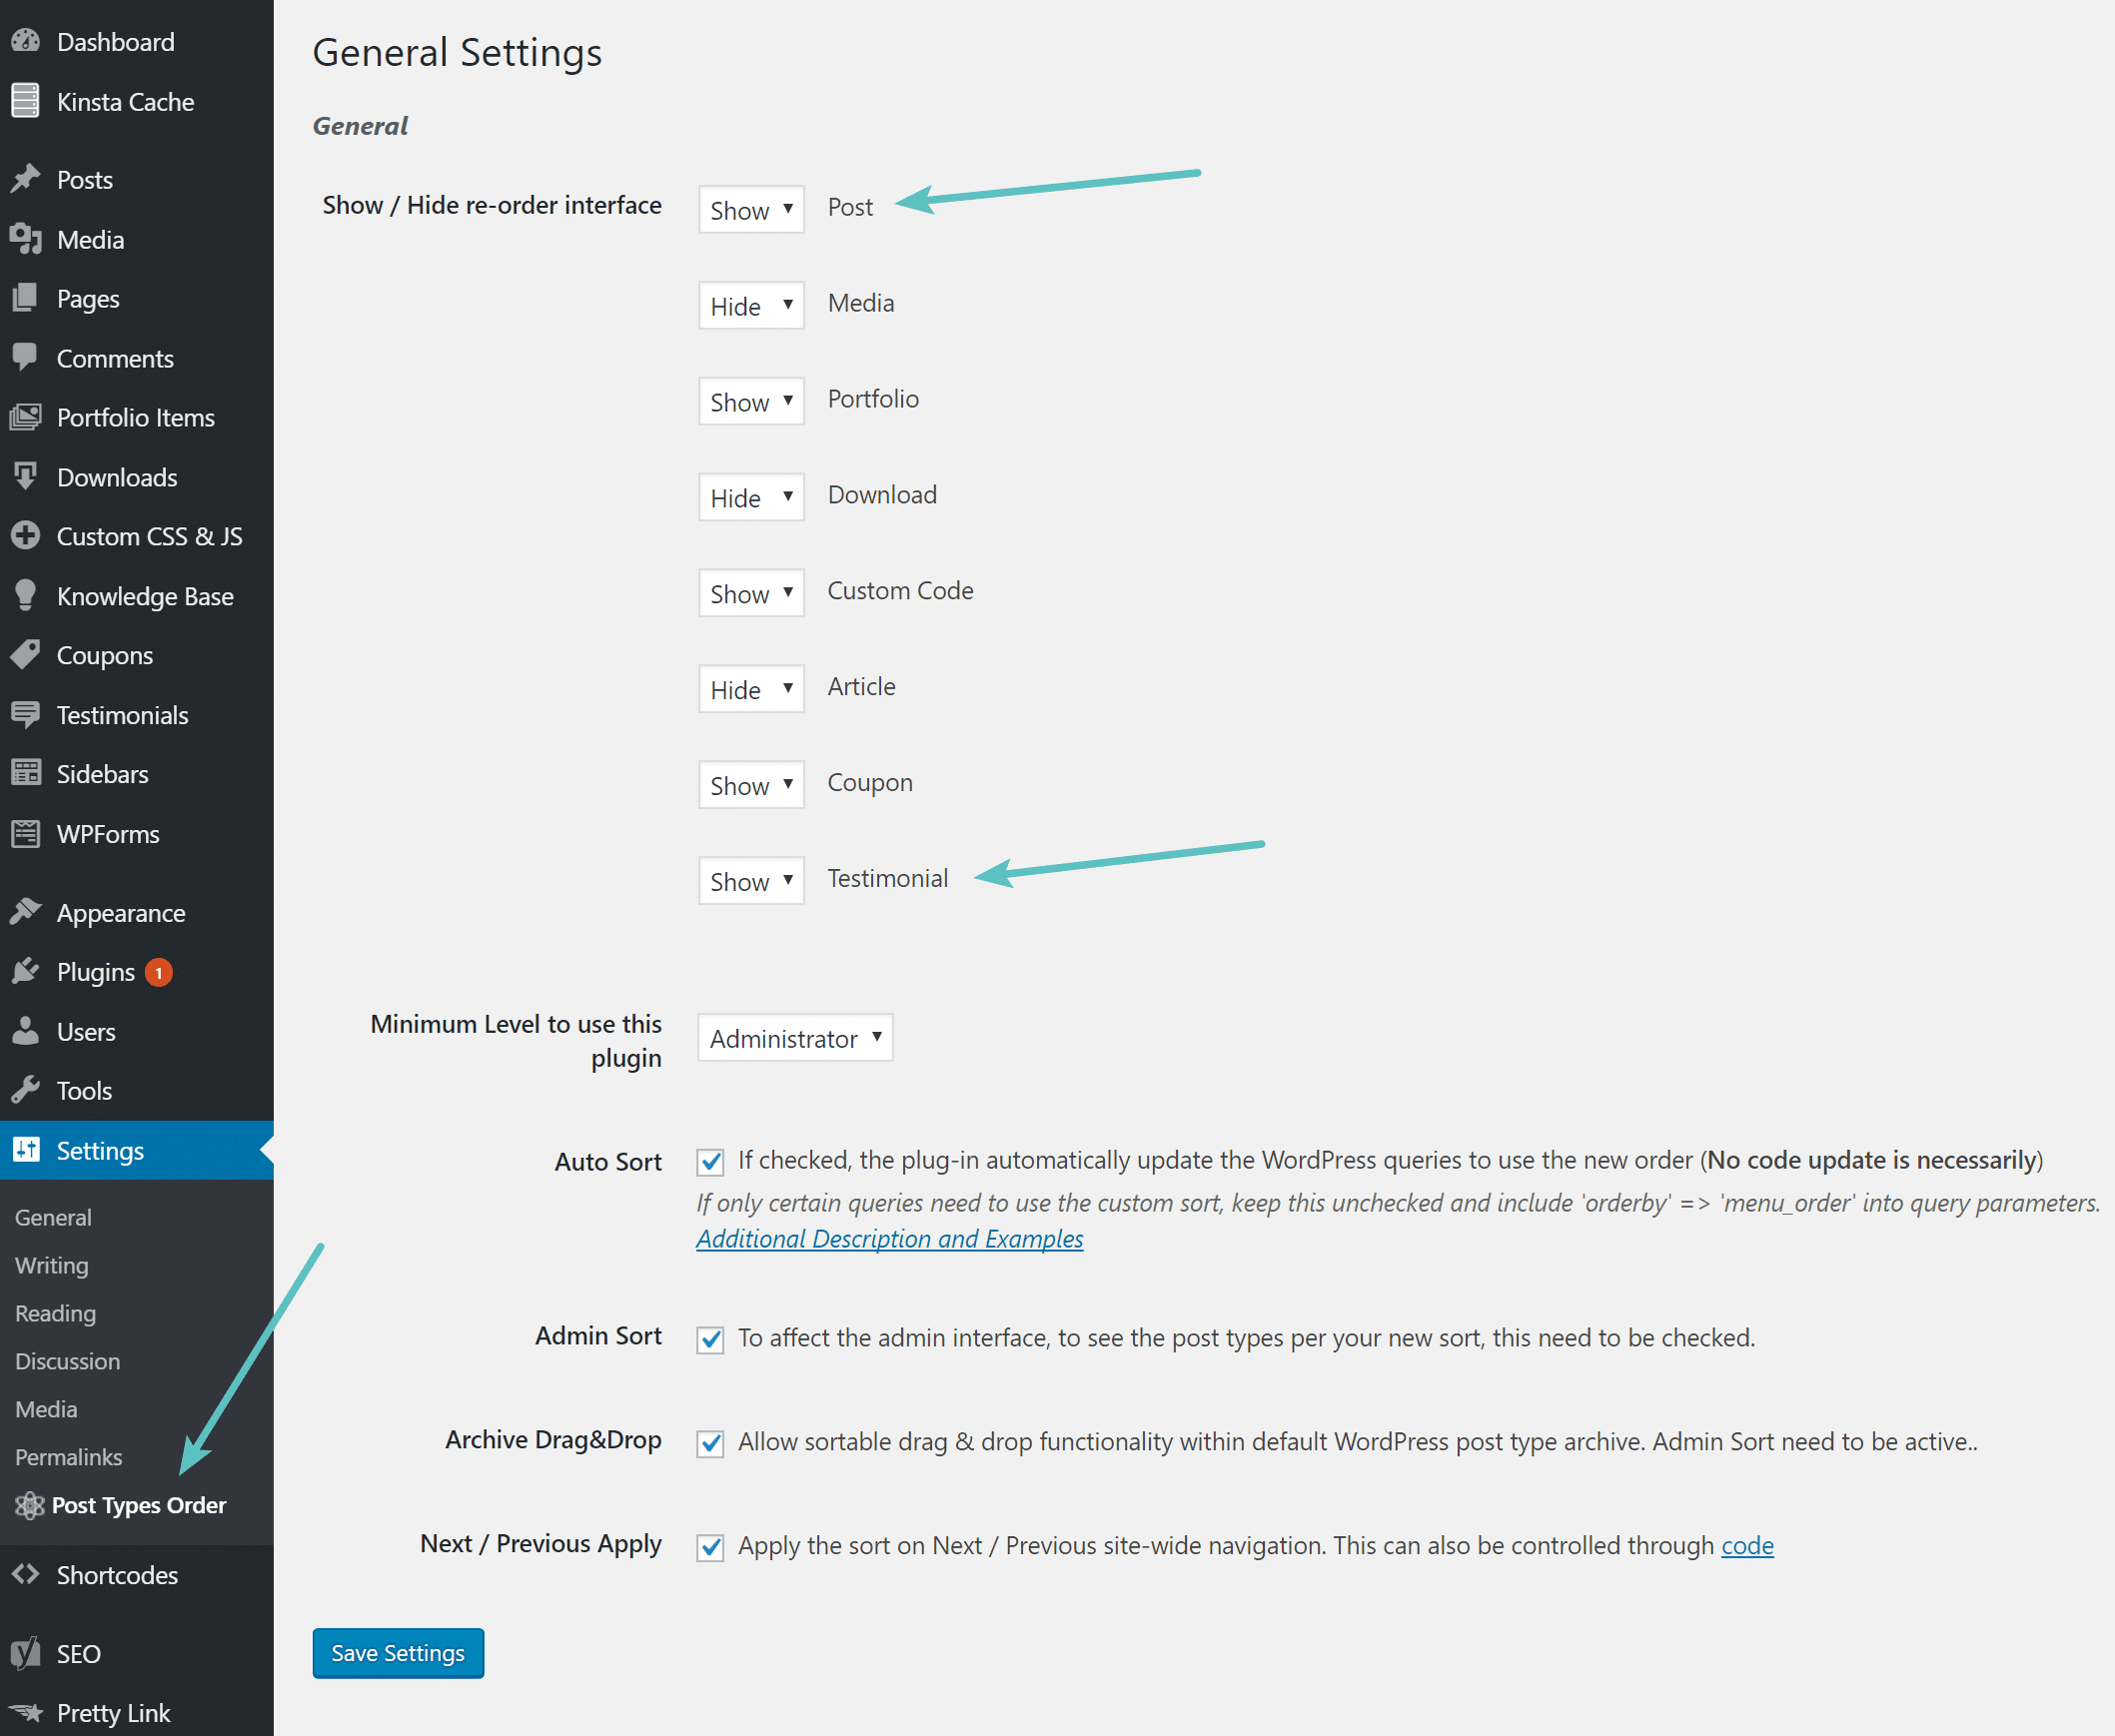This screenshot has width=2115, height=1736.
Task: Click the Save Settings button
Action: pos(397,1652)
